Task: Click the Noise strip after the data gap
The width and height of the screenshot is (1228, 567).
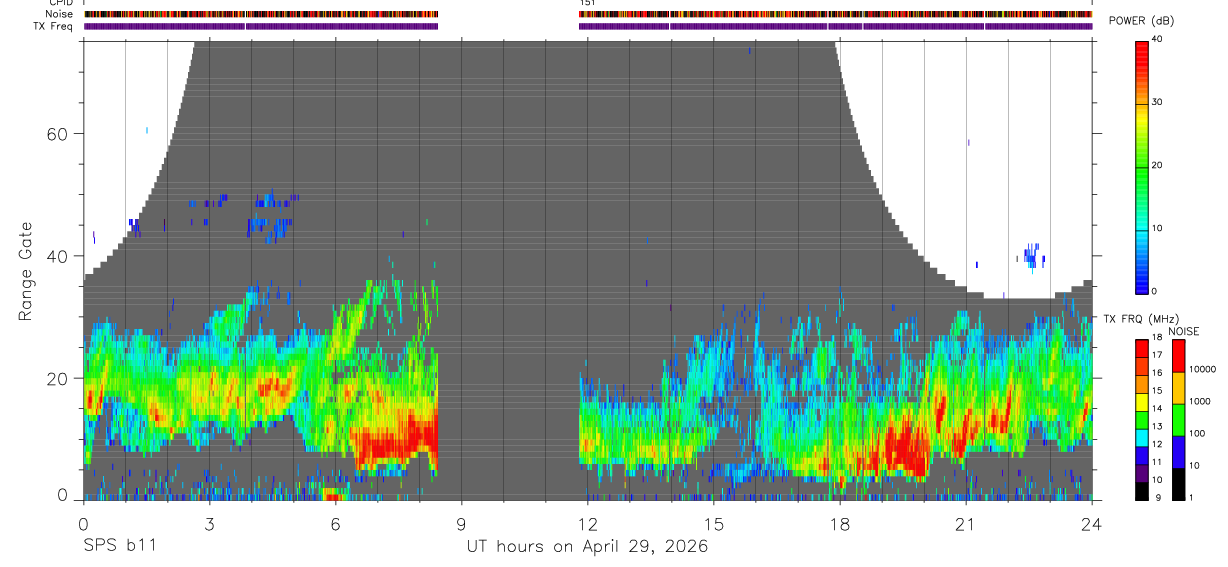Action: click(836, 14)
